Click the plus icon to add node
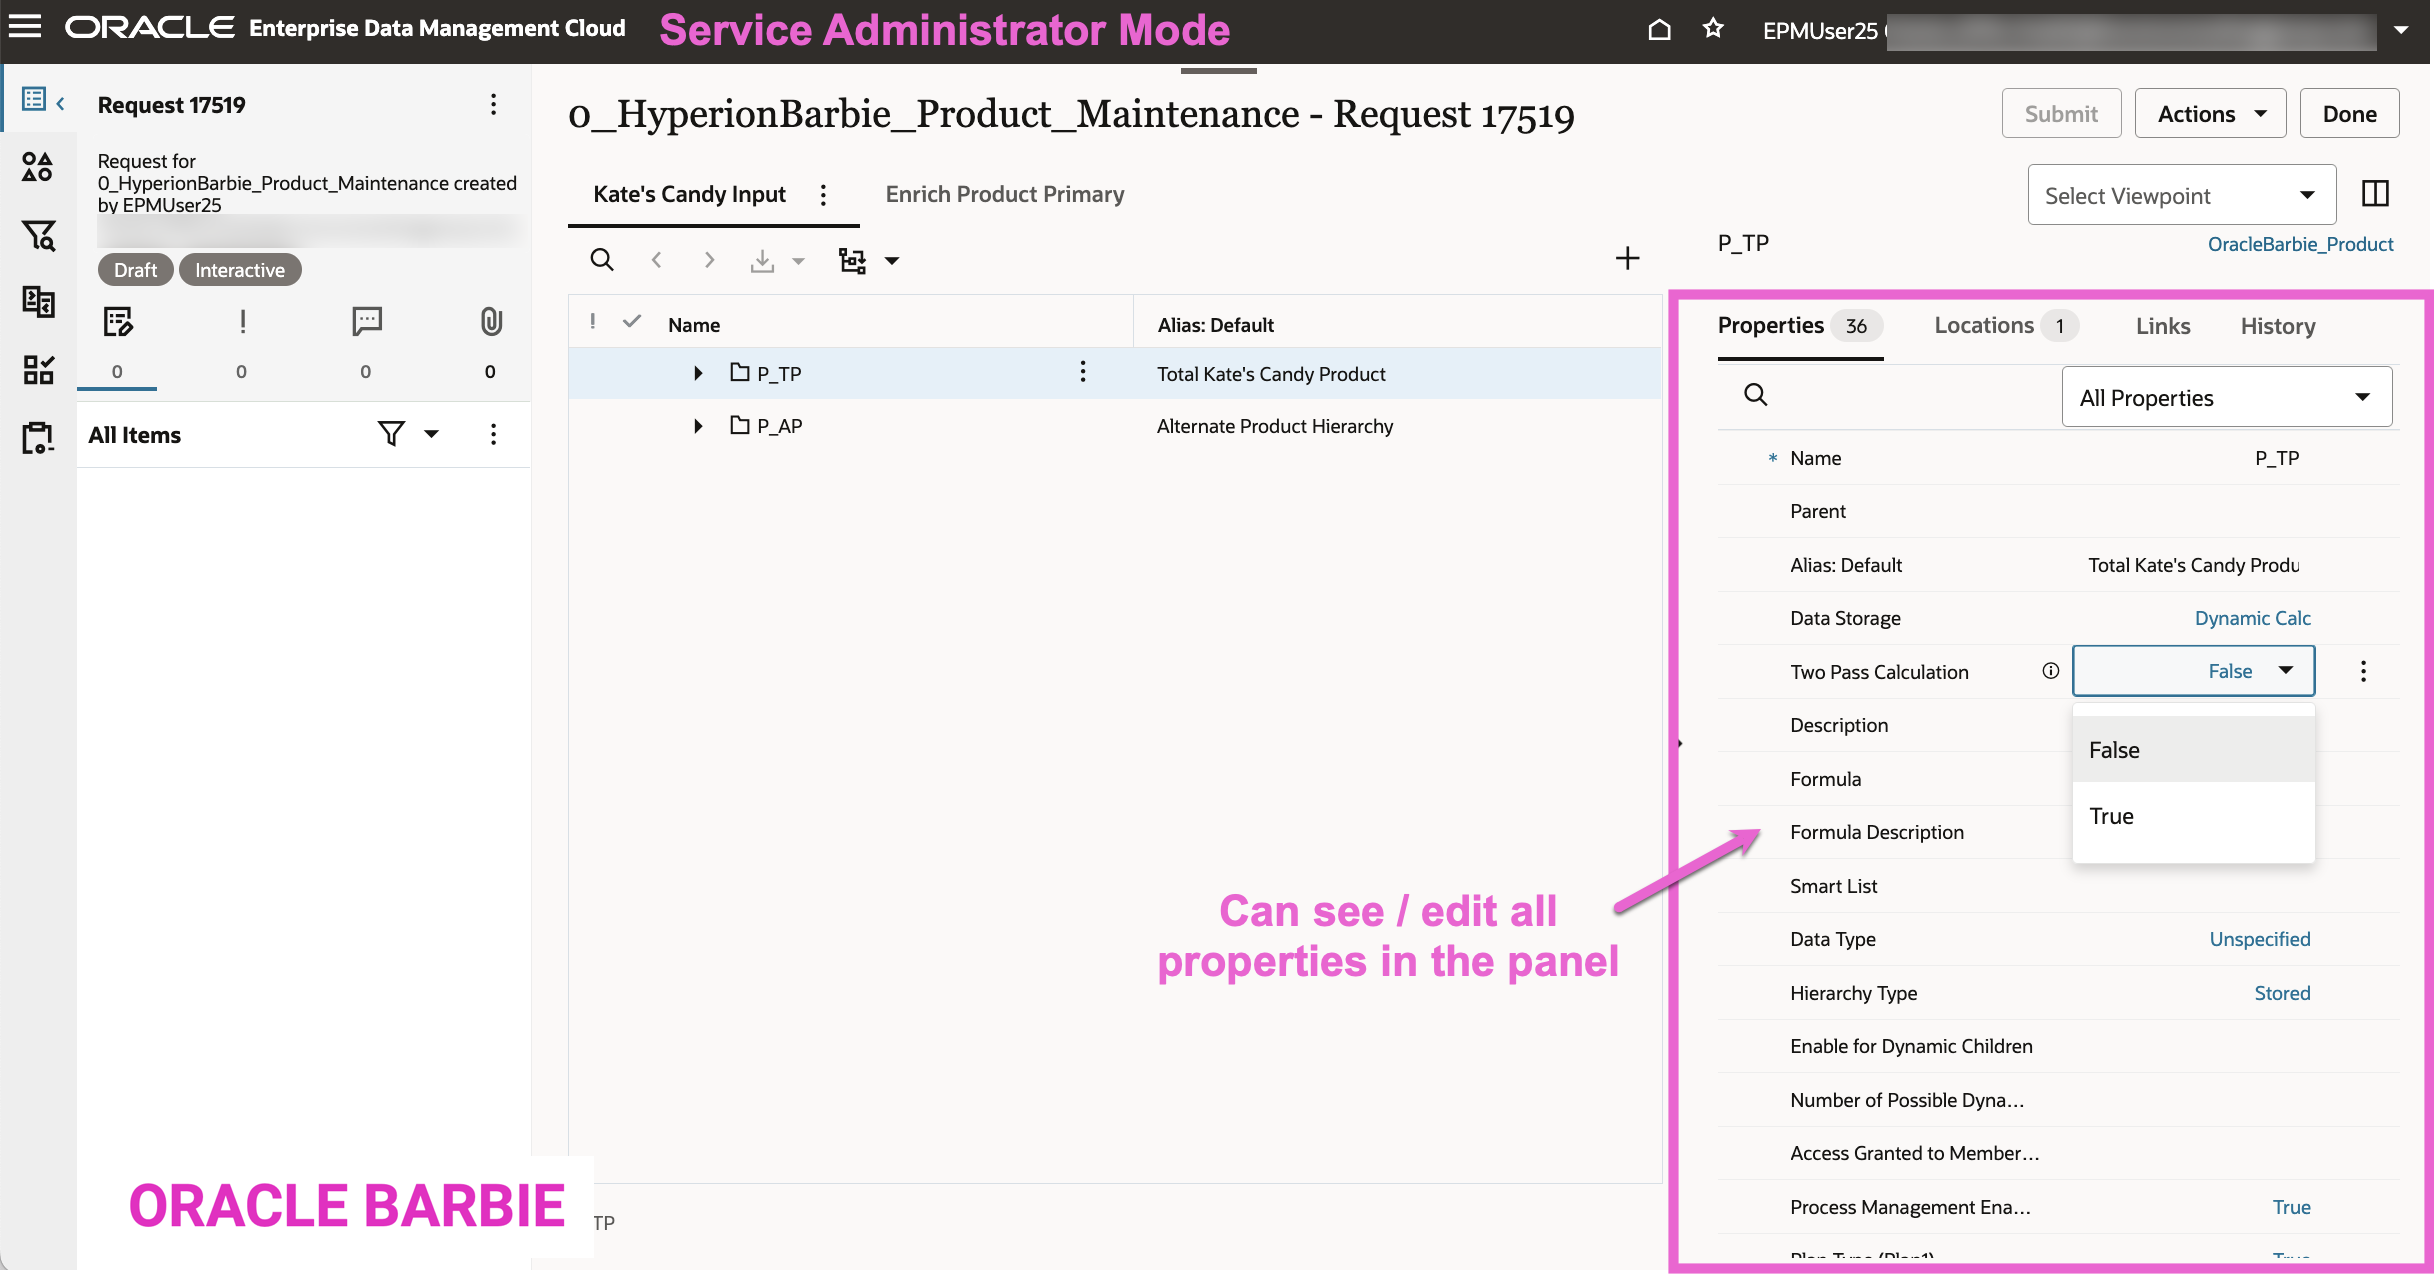The width and height of the screenshot is (2434, 1274). pos(1627,259)
